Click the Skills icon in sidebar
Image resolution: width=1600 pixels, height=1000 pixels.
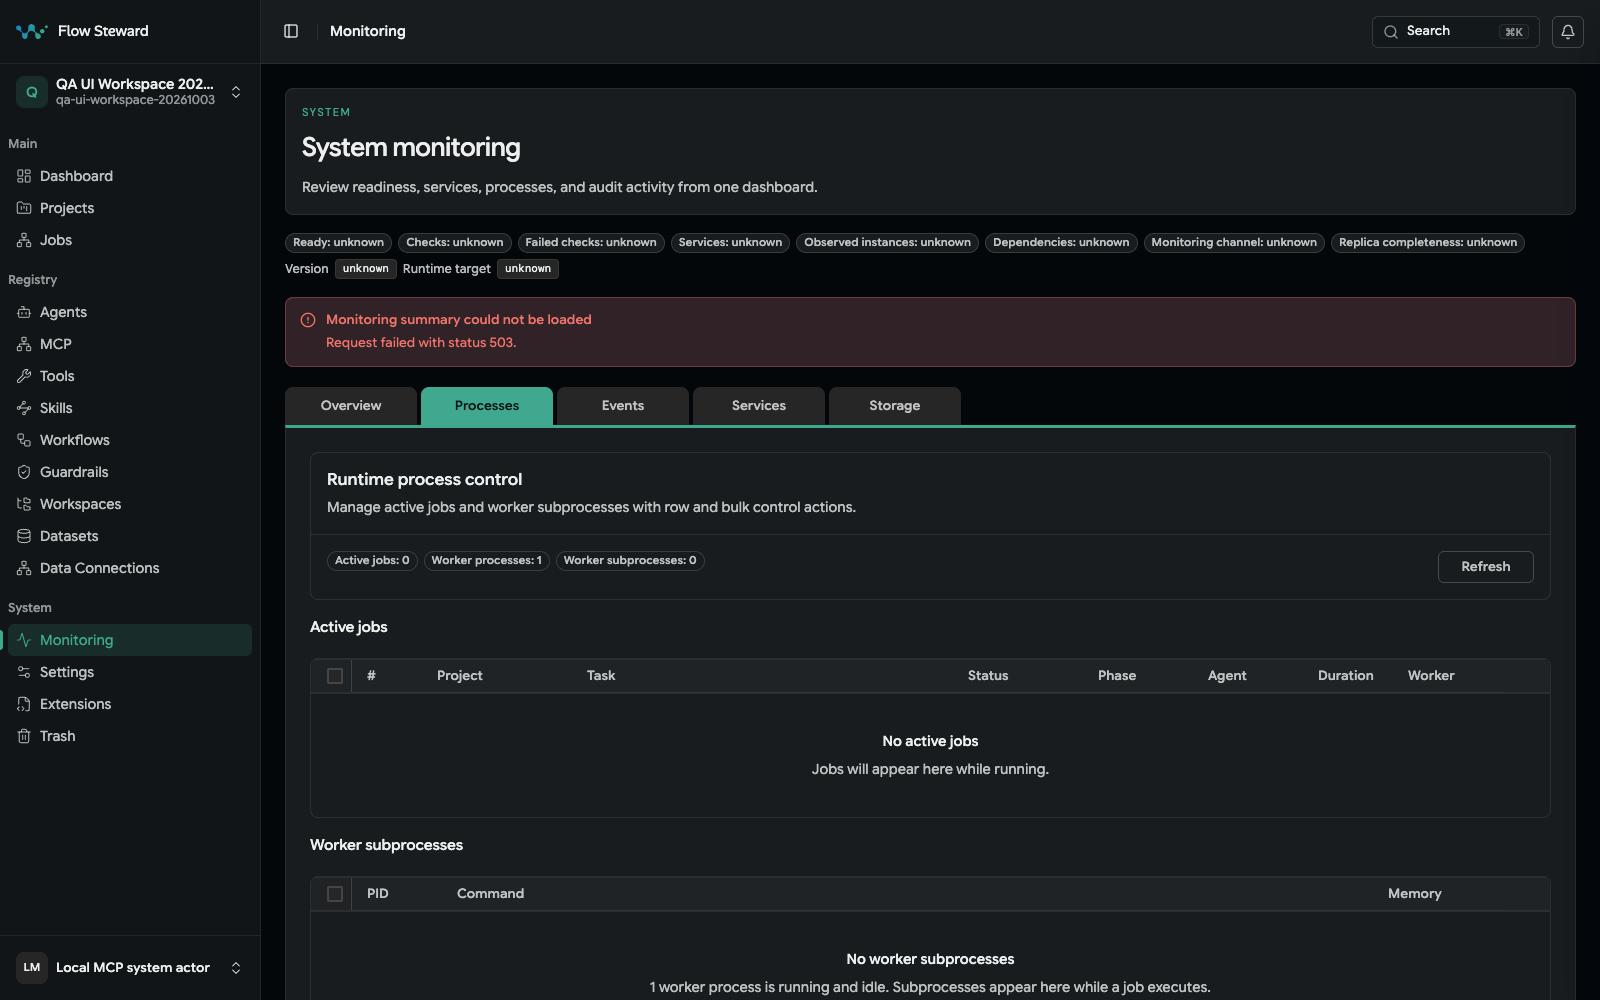[24, 408]
